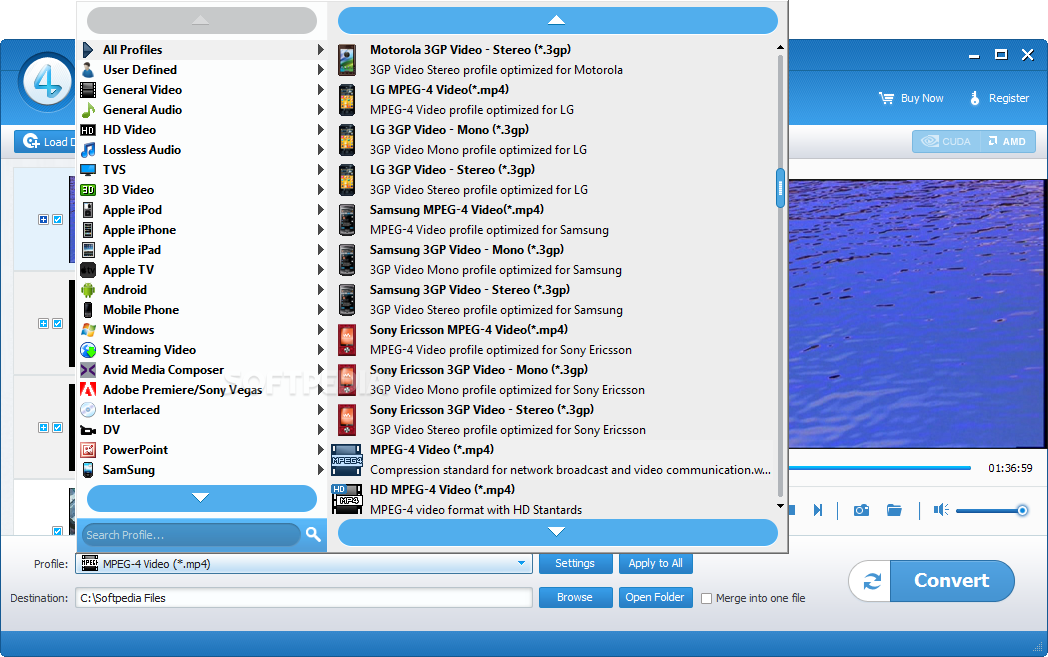The height and width of the screenshot is (657, 1048).
Task: Select the User Defined person icon
Action: pyautogui.click(x=88, y=70)
